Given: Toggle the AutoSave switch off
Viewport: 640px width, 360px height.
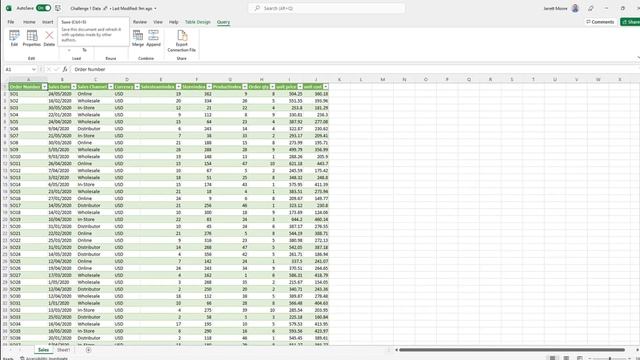Looking at the screenshot, I should pos(43,8).
